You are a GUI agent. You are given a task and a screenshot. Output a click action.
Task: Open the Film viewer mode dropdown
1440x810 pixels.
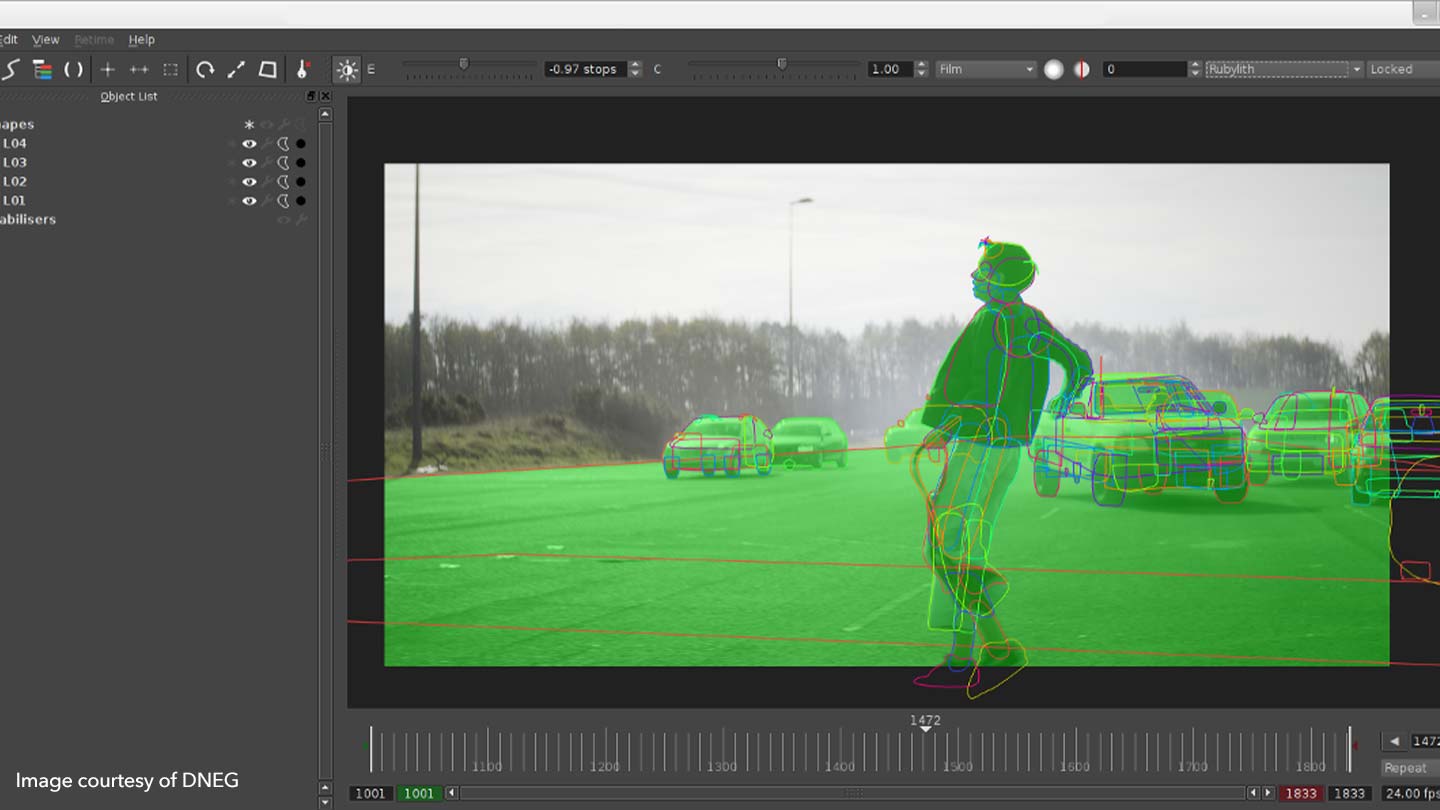[985, 69]
